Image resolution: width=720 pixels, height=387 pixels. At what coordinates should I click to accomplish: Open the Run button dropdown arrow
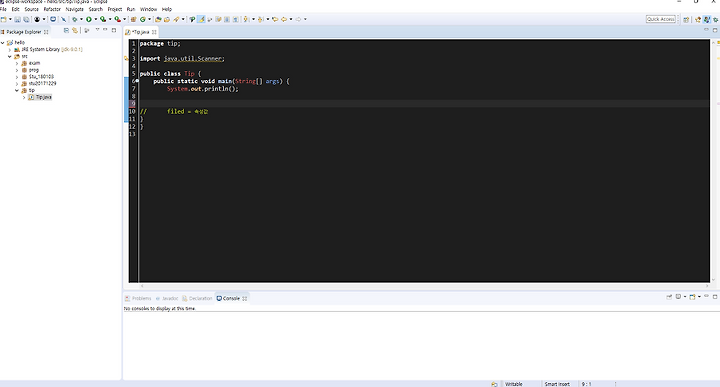pyautogui.click(x=96, y=19)
